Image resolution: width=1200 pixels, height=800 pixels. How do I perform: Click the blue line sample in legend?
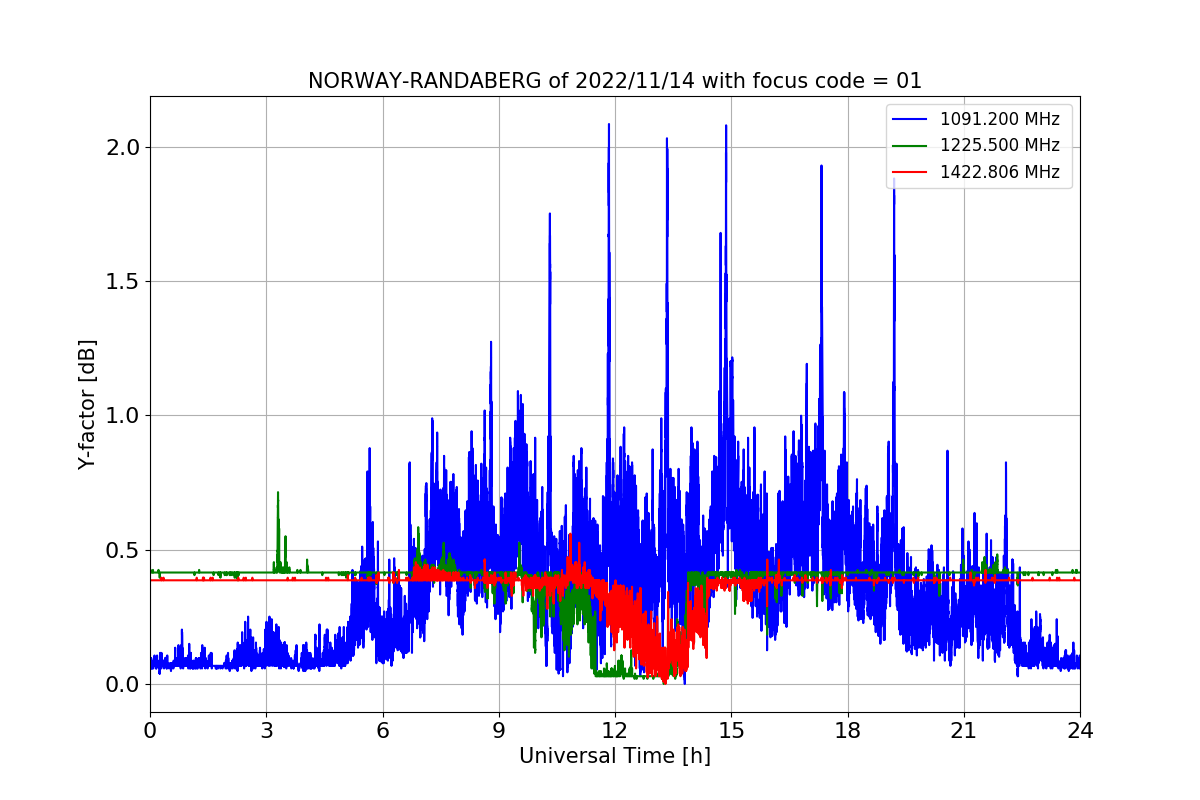[x=911, y=119]
